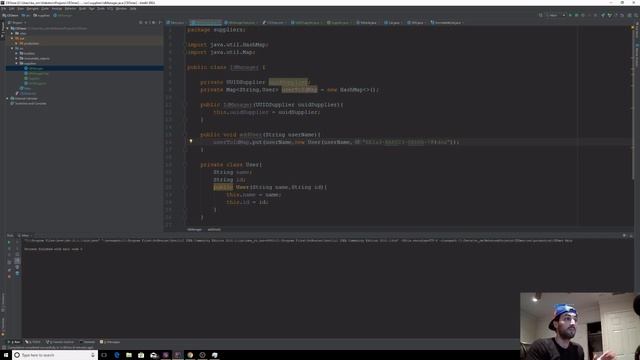Click the red pin/close icon in Run panel sidebar
Image resolution: width=640 pixels, height=360 pixels.
9,276
